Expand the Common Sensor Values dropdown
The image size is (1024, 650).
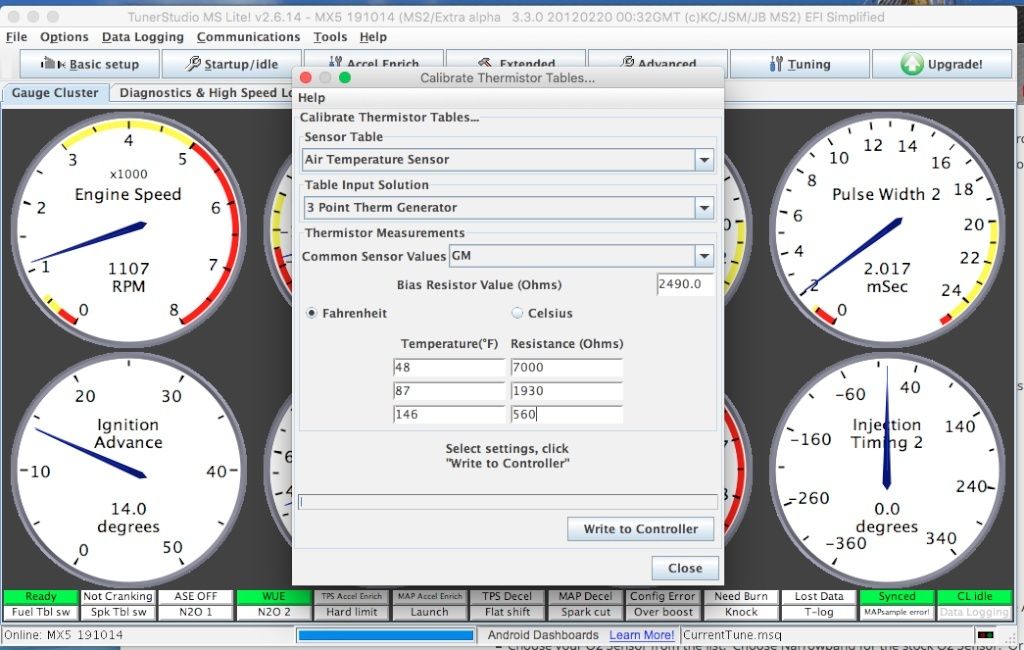(704, 256)
